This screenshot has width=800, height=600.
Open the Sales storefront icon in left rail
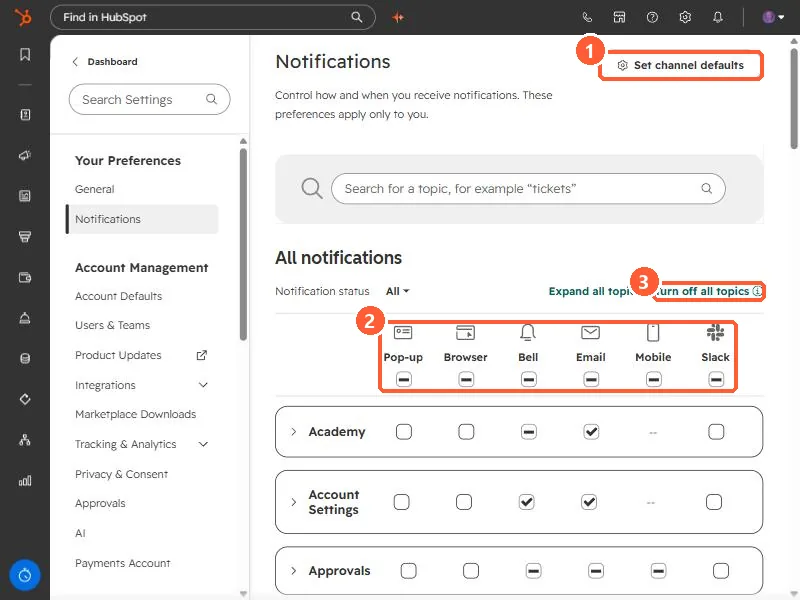point(24,236)
